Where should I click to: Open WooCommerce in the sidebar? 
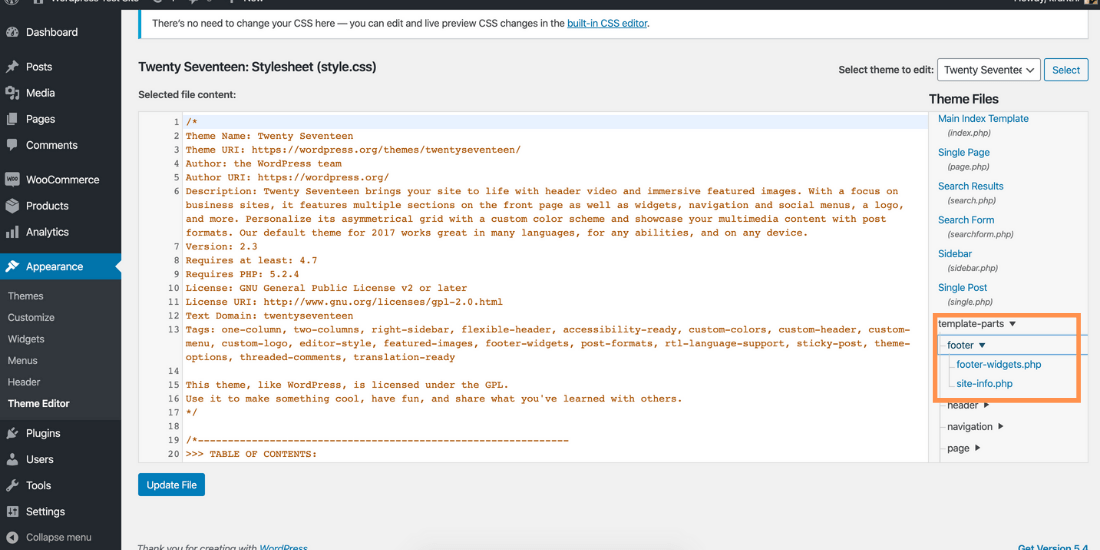[60, 180]
